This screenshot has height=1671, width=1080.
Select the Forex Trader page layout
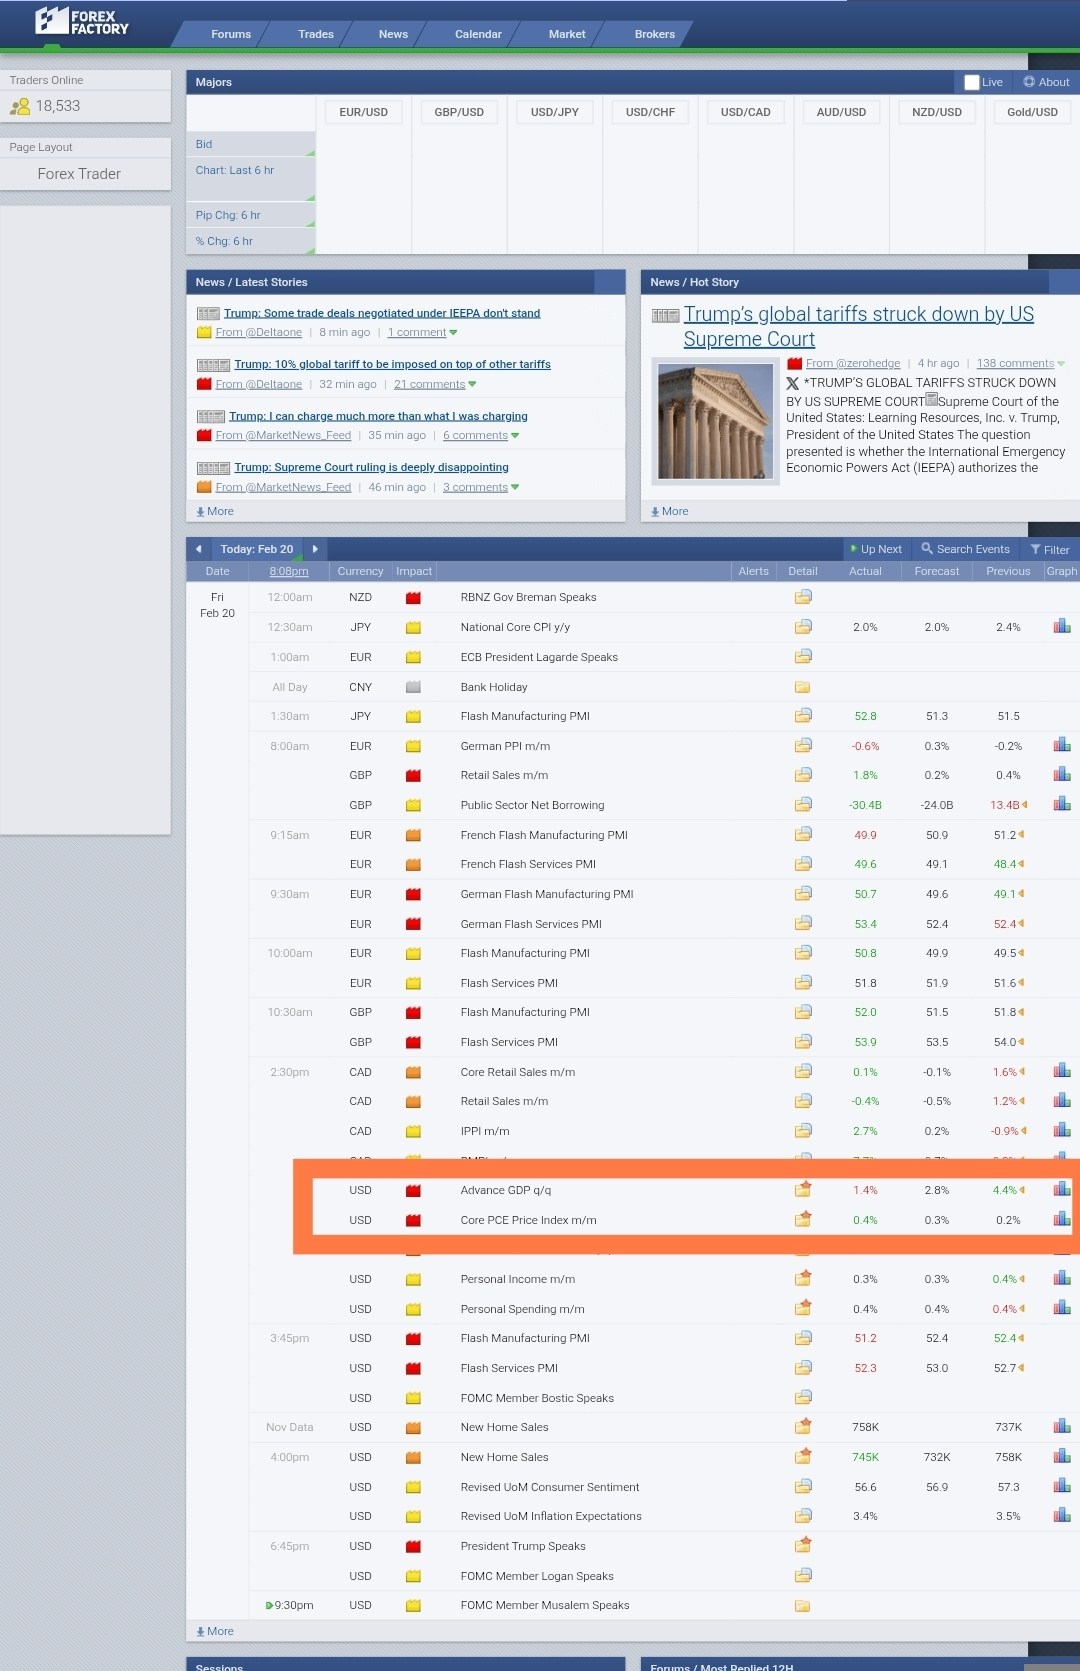79,174
